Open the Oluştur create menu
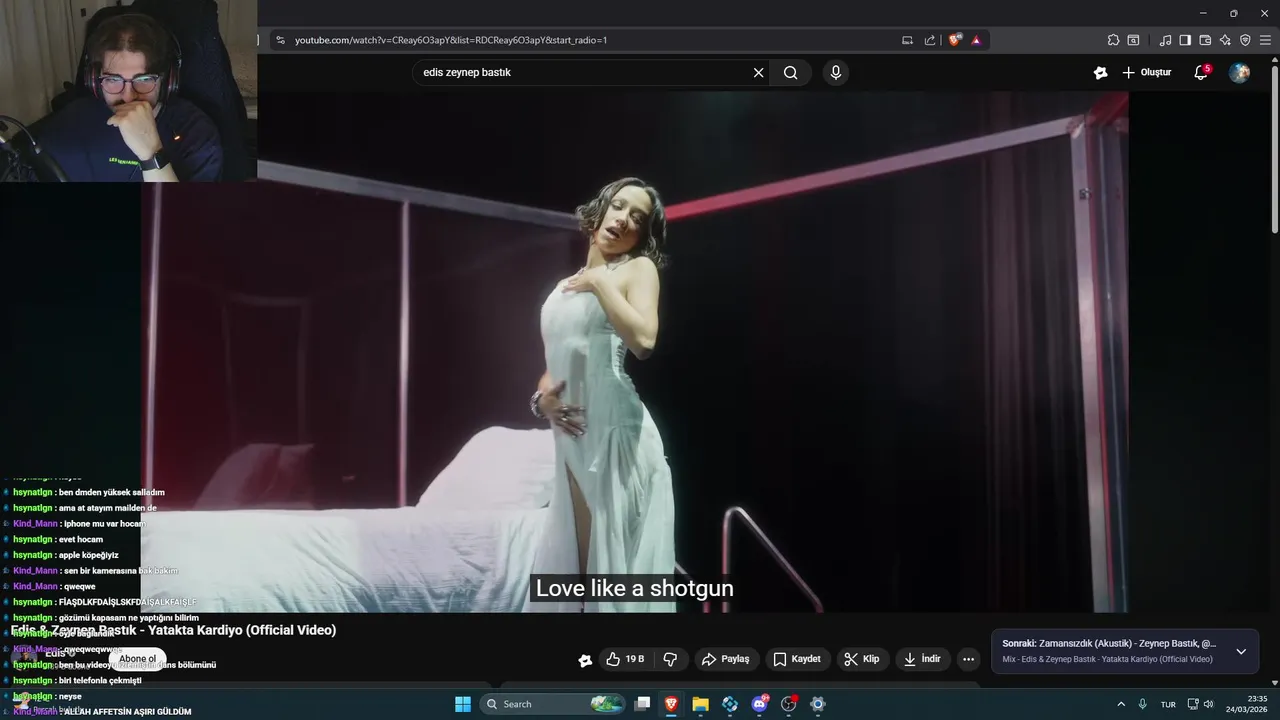Screen dimensions: 1280x720 click(1146, 72)
